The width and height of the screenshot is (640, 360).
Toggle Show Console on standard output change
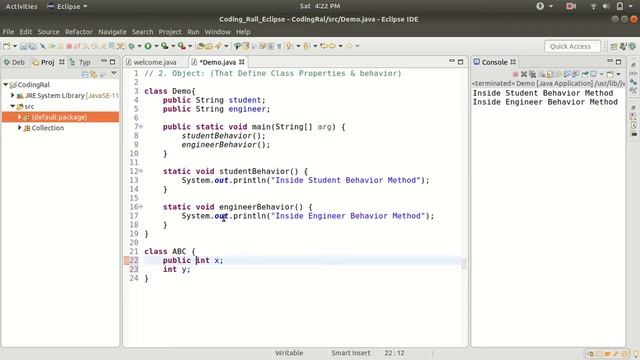point(567,74)
